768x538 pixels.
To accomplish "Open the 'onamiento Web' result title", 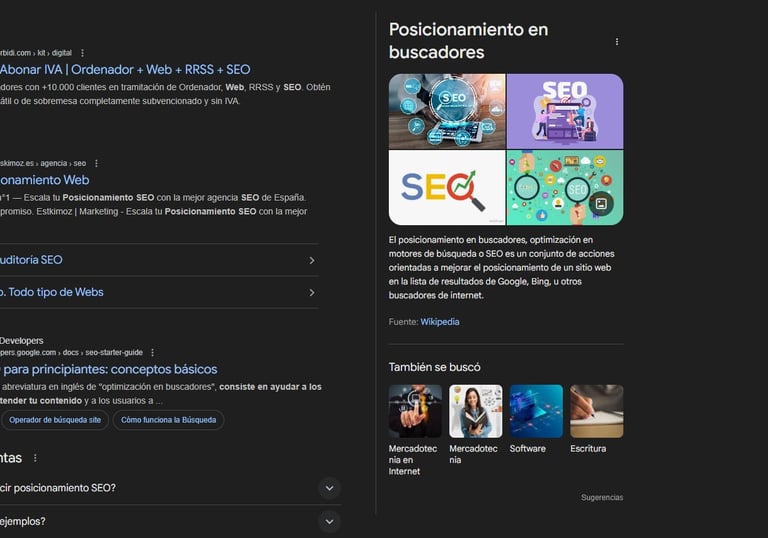I will 45,180.
